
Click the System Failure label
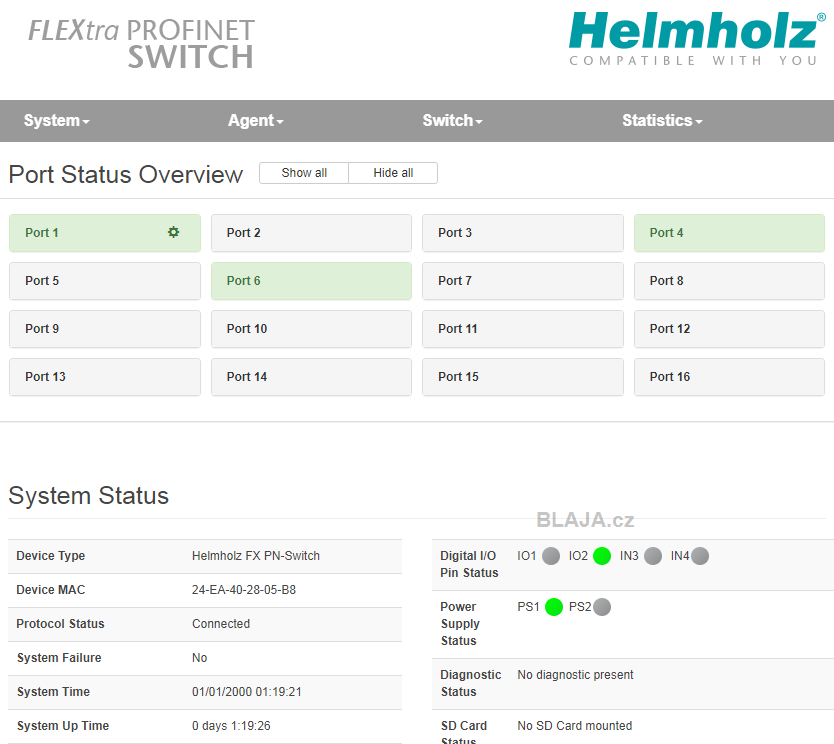(x=59, y=658)
